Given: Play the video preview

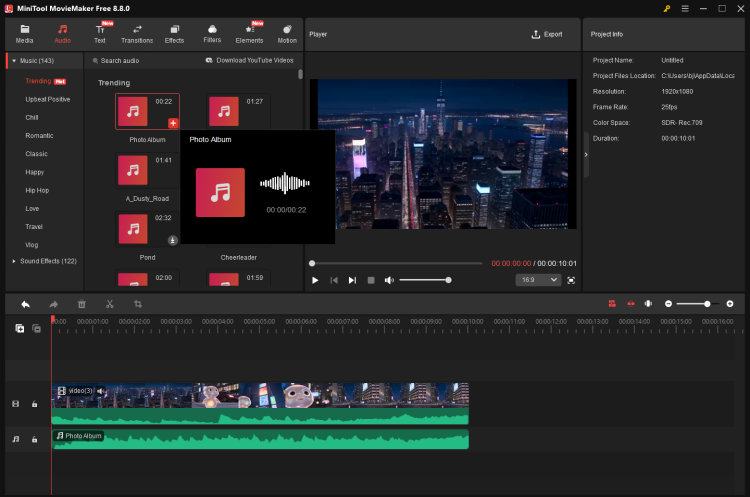Looking at the screenshot, I should click(x=315, y=280).
